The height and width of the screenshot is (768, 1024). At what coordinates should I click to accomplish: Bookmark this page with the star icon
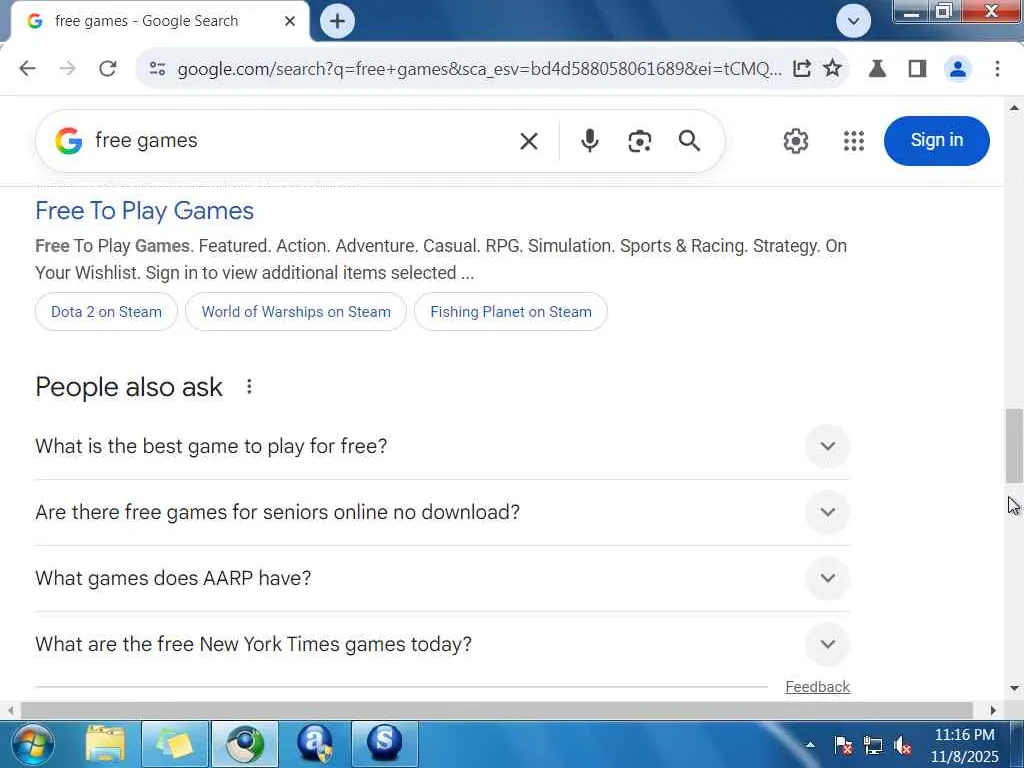pos(832,69)
